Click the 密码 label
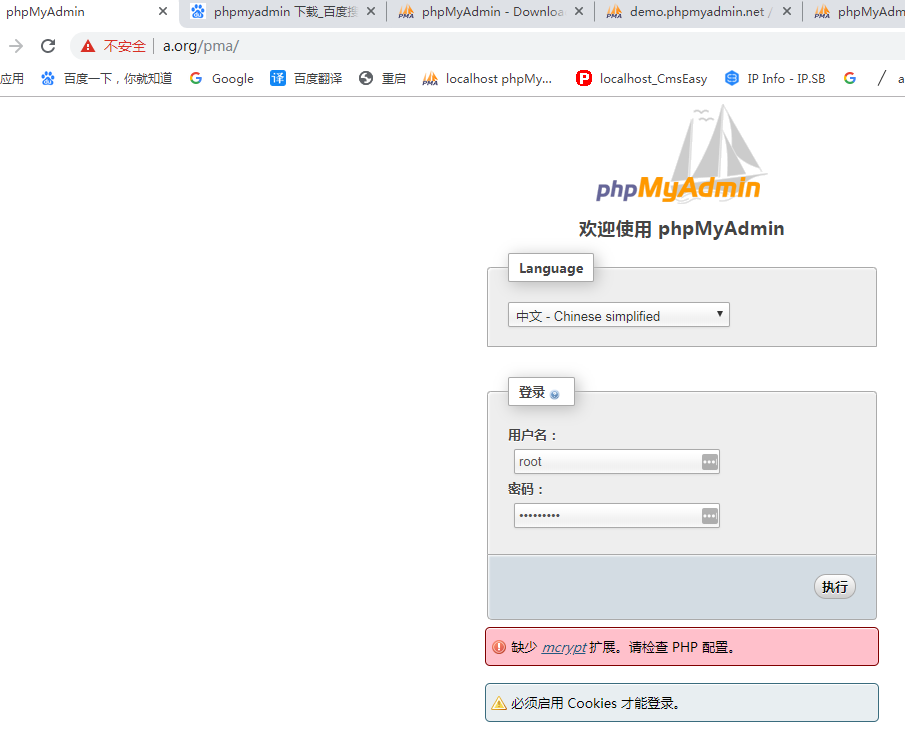 (526, 489)
